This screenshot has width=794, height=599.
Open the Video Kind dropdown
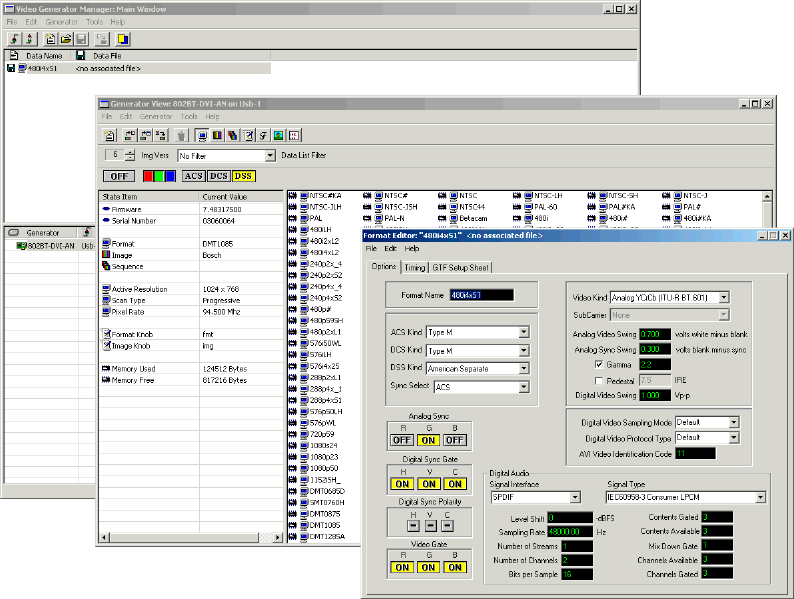point(724,297)
